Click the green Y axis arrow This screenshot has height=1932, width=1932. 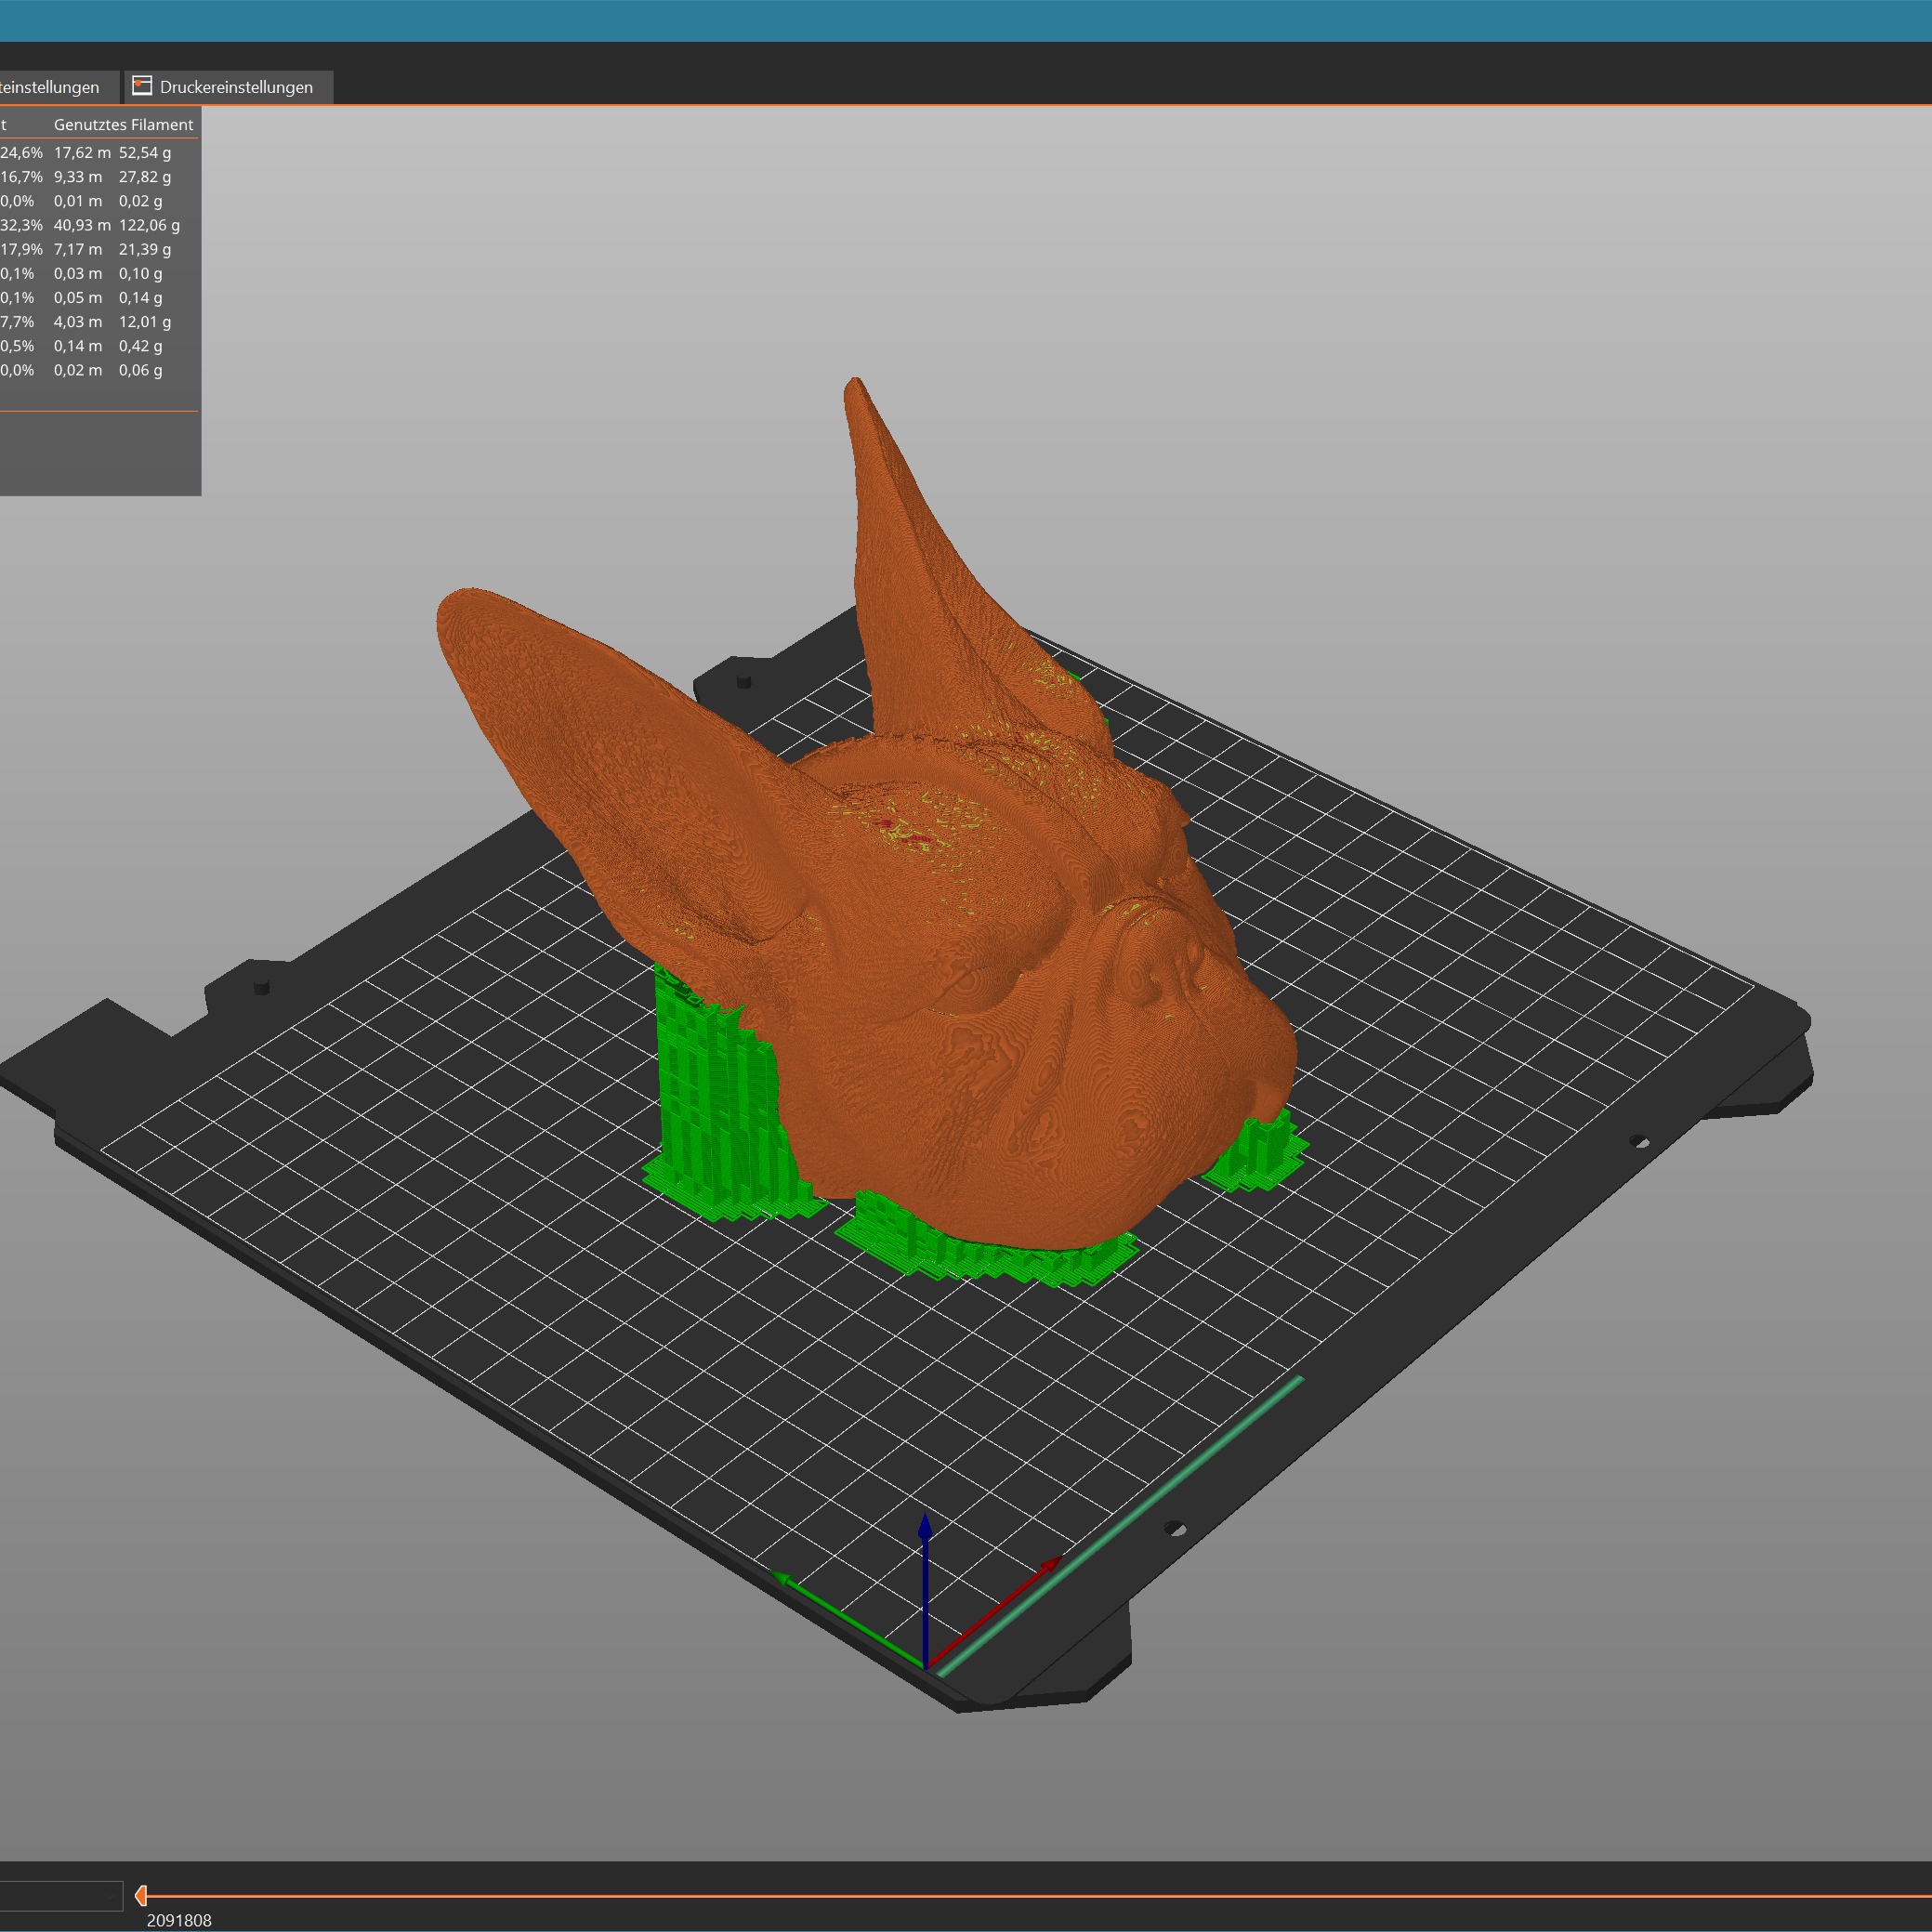click(x=784, y=1579)
